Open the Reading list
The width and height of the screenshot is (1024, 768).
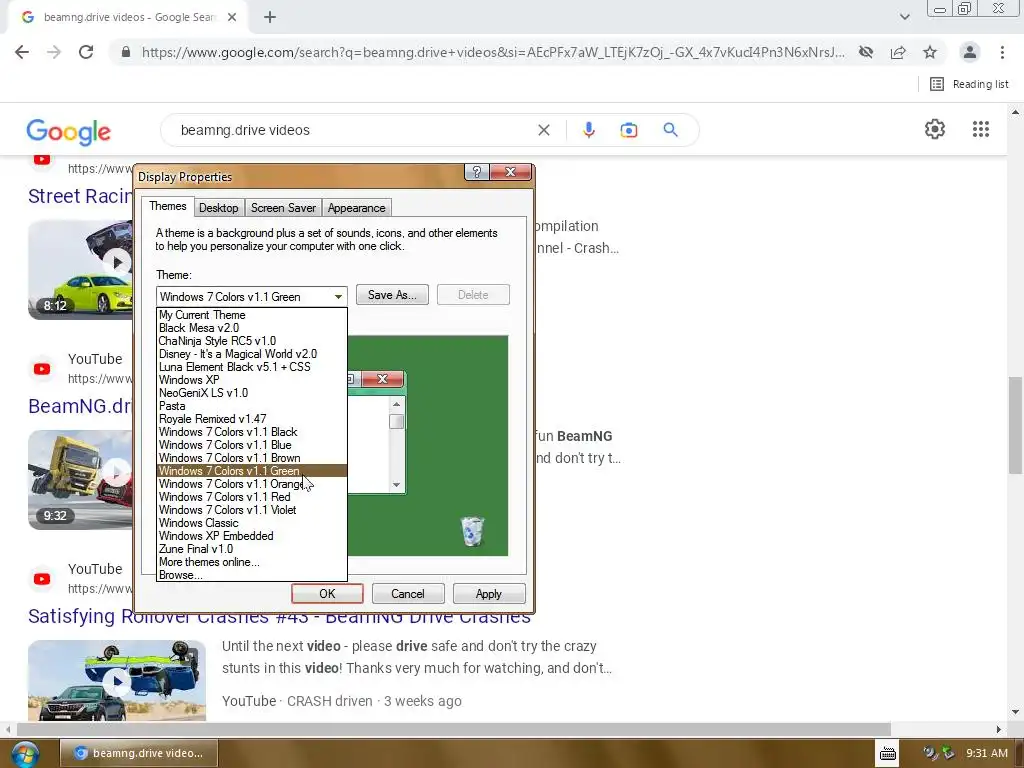969,84
